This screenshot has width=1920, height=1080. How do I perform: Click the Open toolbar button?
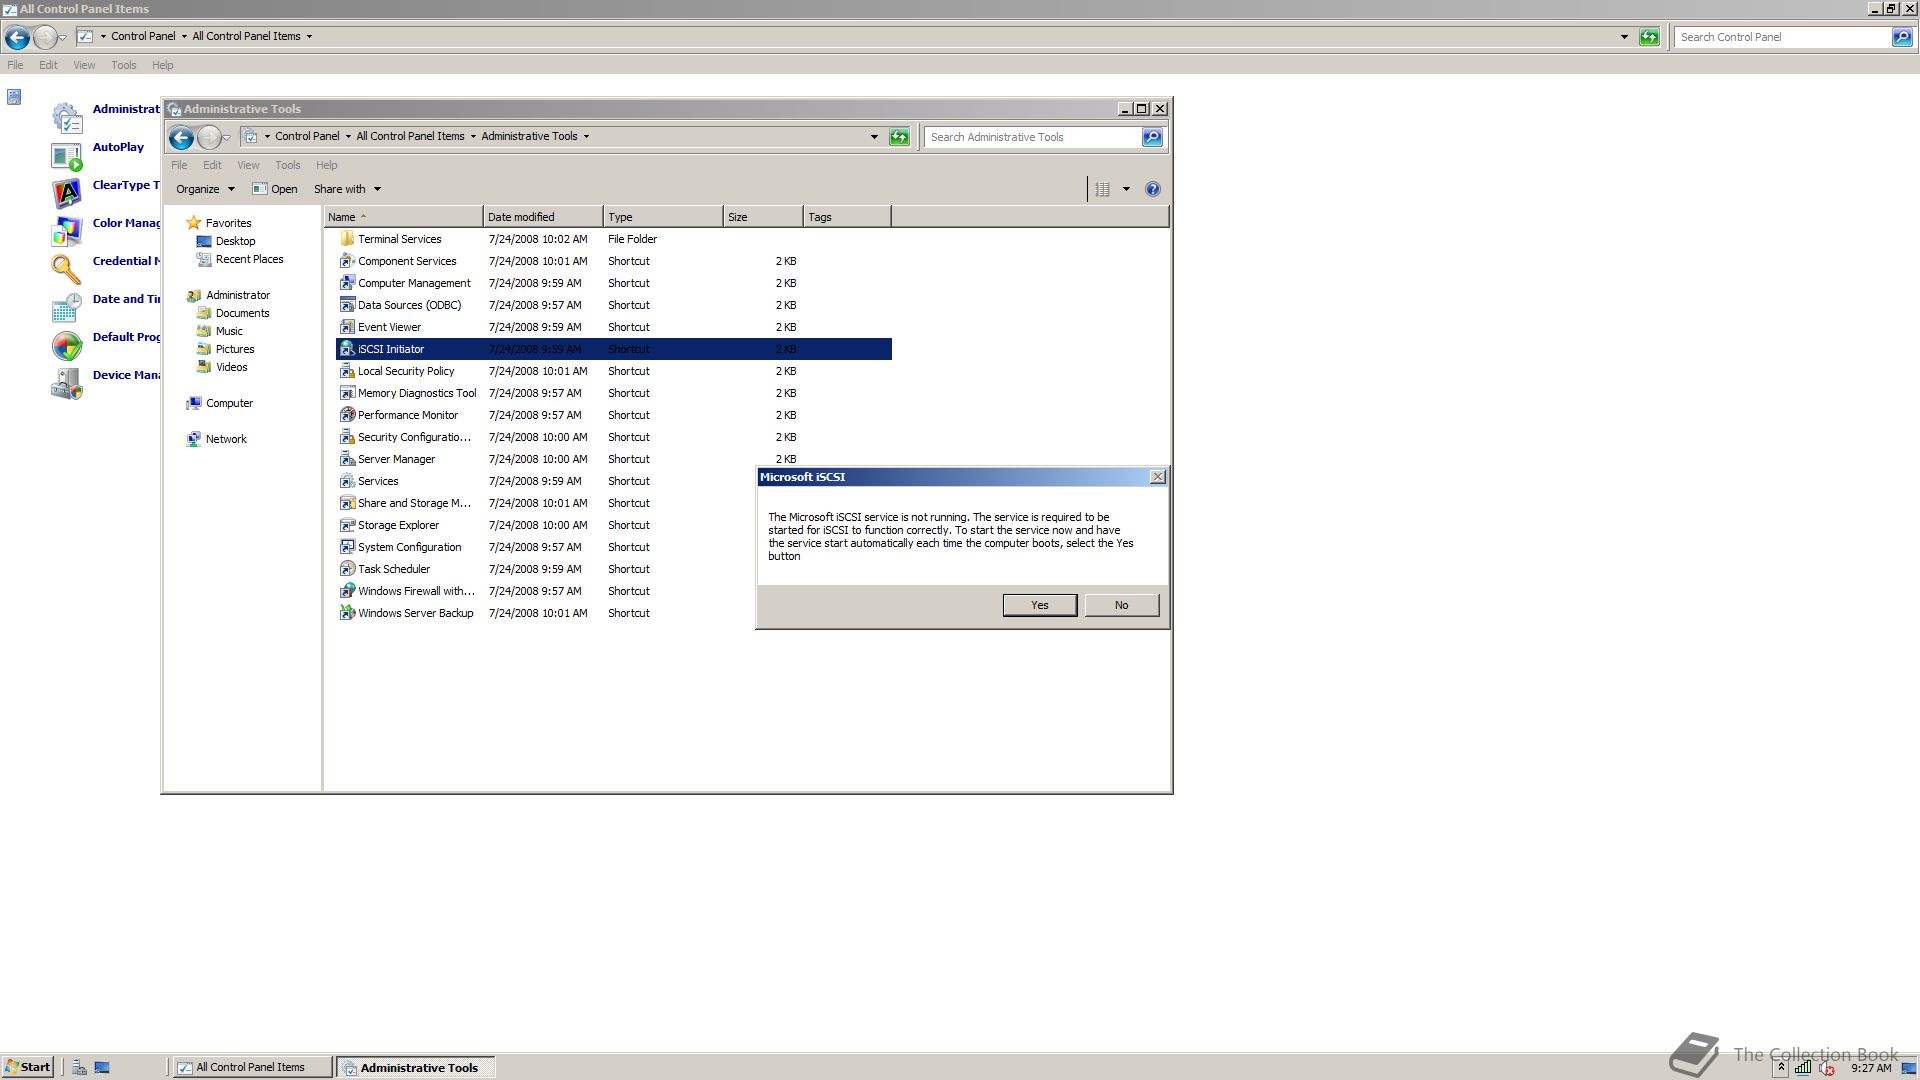(275, 189)
